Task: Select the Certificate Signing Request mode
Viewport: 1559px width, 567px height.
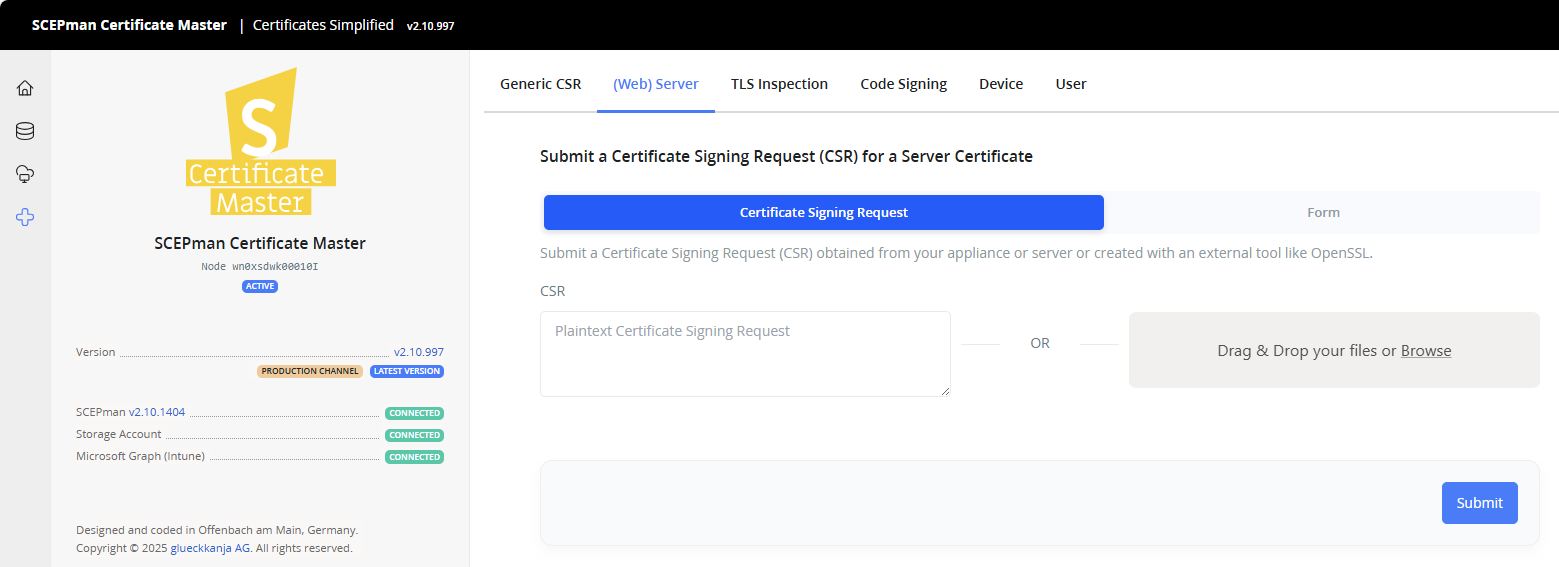Action: 823,213
